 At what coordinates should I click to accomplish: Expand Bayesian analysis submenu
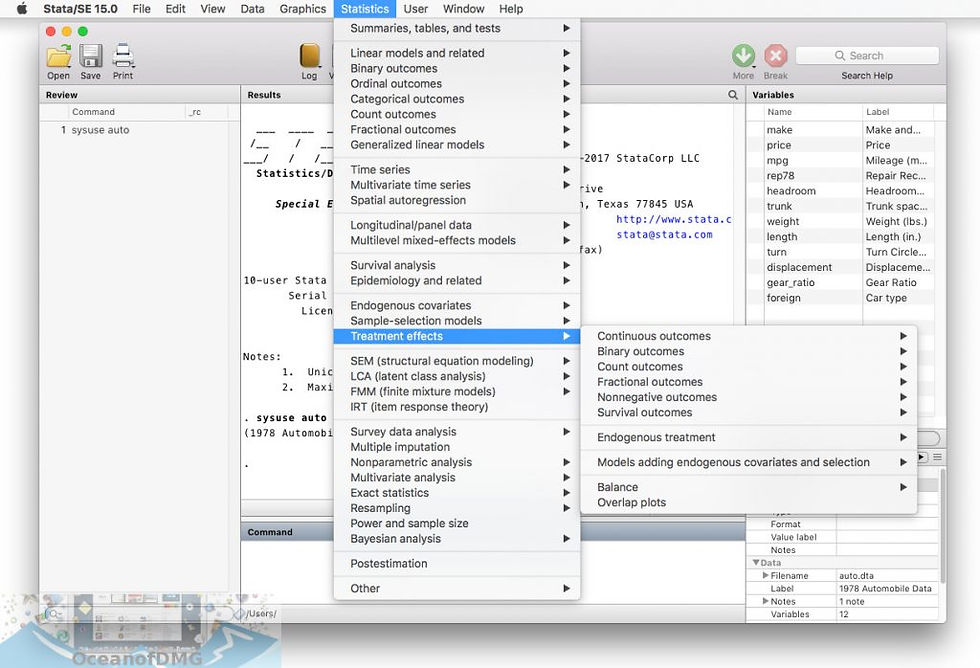click(457, 538)
